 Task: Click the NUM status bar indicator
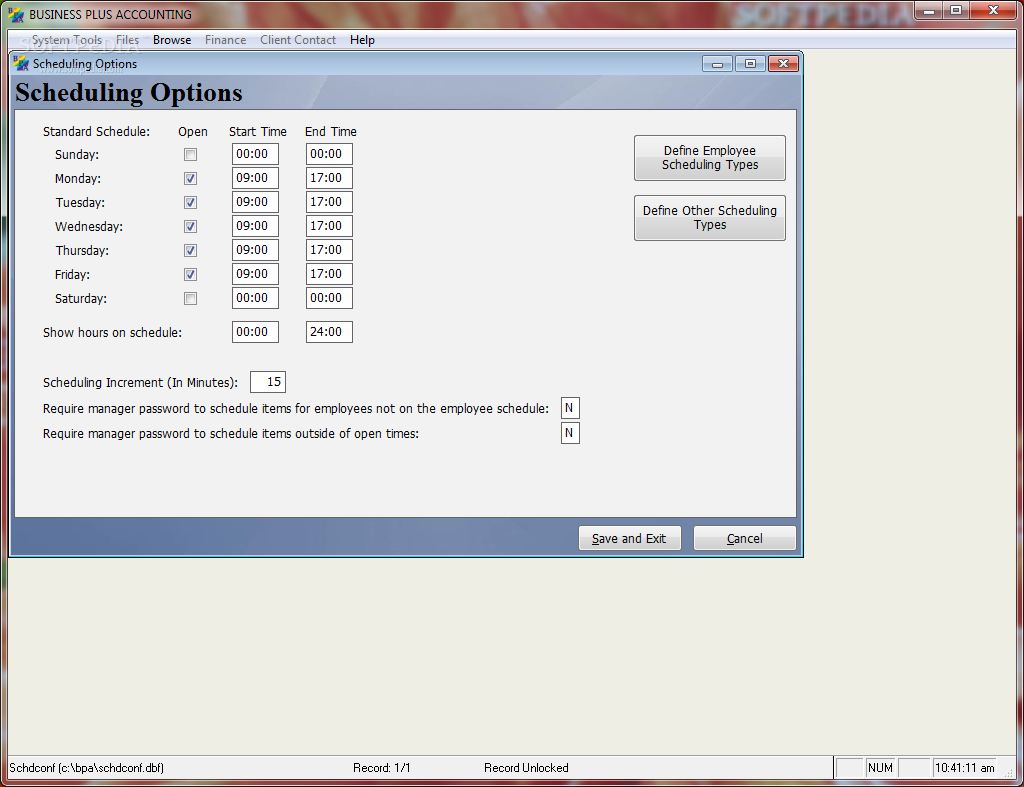pyautogui.click(x=880, y=767)
